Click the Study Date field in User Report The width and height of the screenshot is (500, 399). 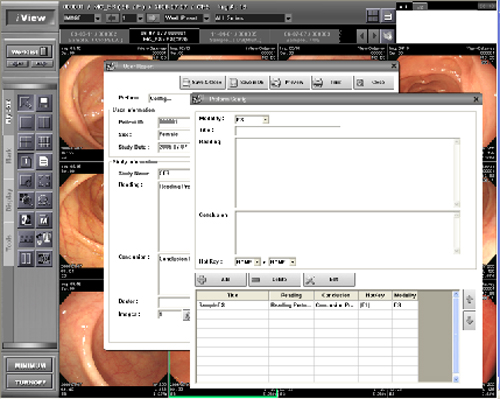(174, 147)
